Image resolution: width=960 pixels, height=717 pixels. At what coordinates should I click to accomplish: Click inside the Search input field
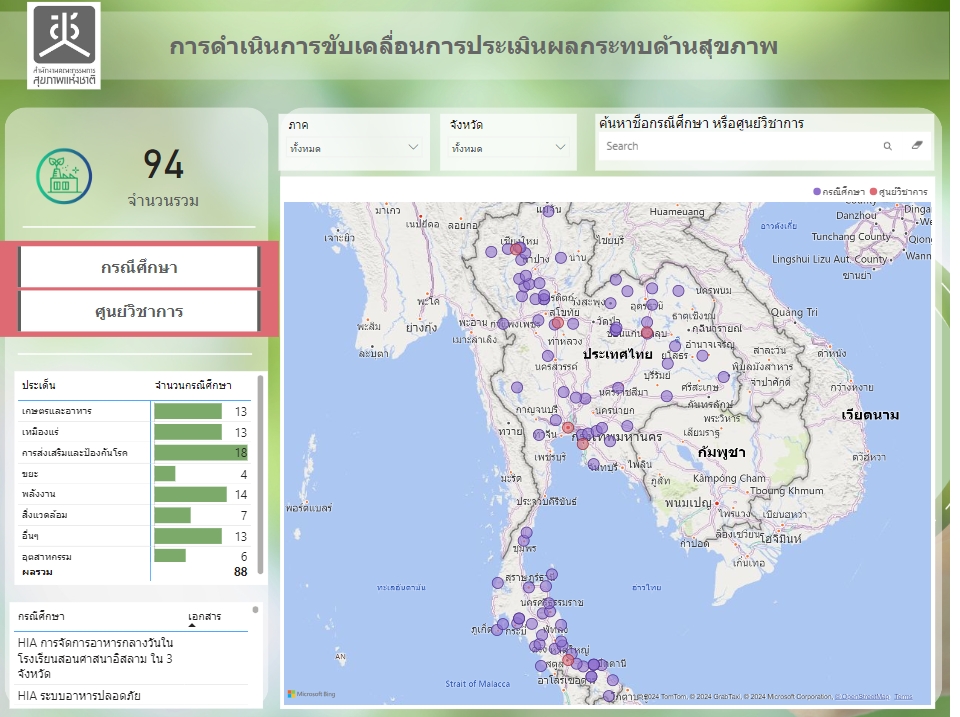coord(738,146)
